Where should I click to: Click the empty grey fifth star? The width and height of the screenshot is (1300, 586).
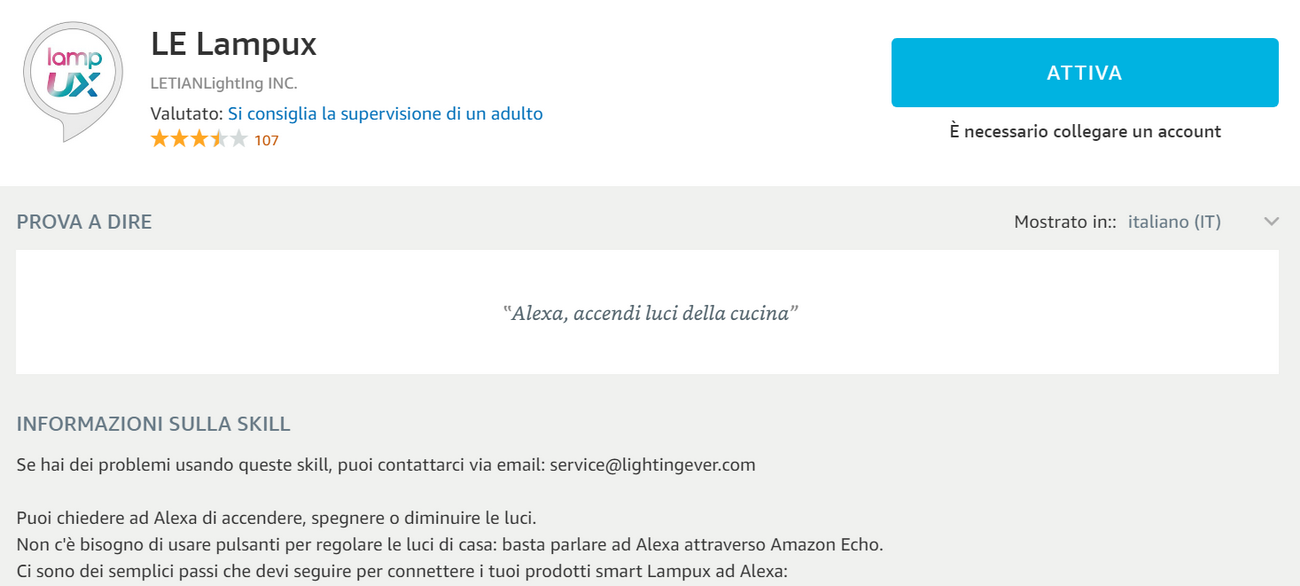pos(238,140)
